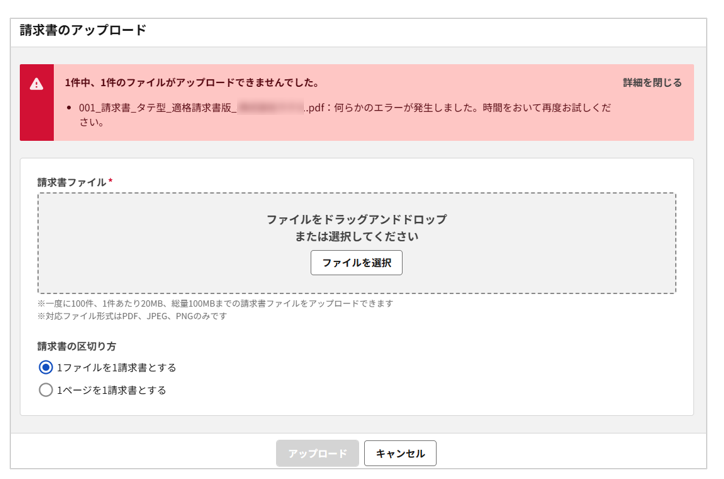The image size is (724, 479).
Task: Cancel the upload with キャンセル button
Action: tap(400, 453)
